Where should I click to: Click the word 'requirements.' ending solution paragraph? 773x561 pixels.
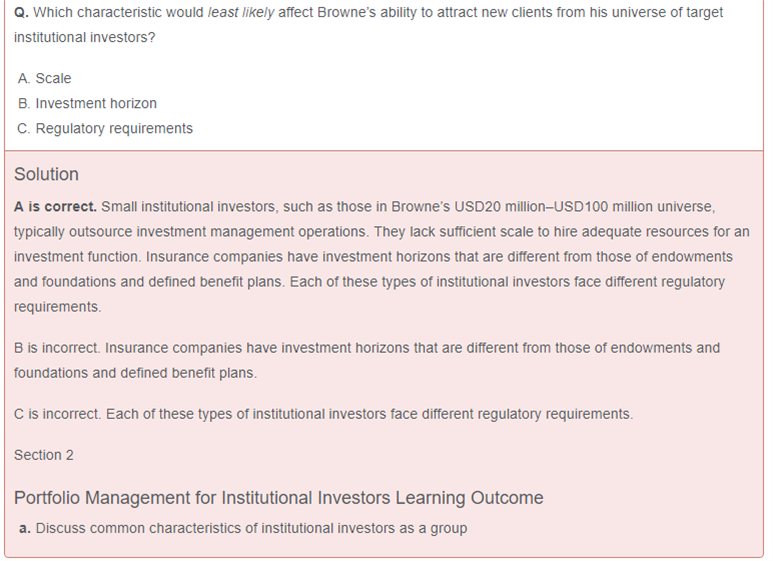tap(57, 307)
